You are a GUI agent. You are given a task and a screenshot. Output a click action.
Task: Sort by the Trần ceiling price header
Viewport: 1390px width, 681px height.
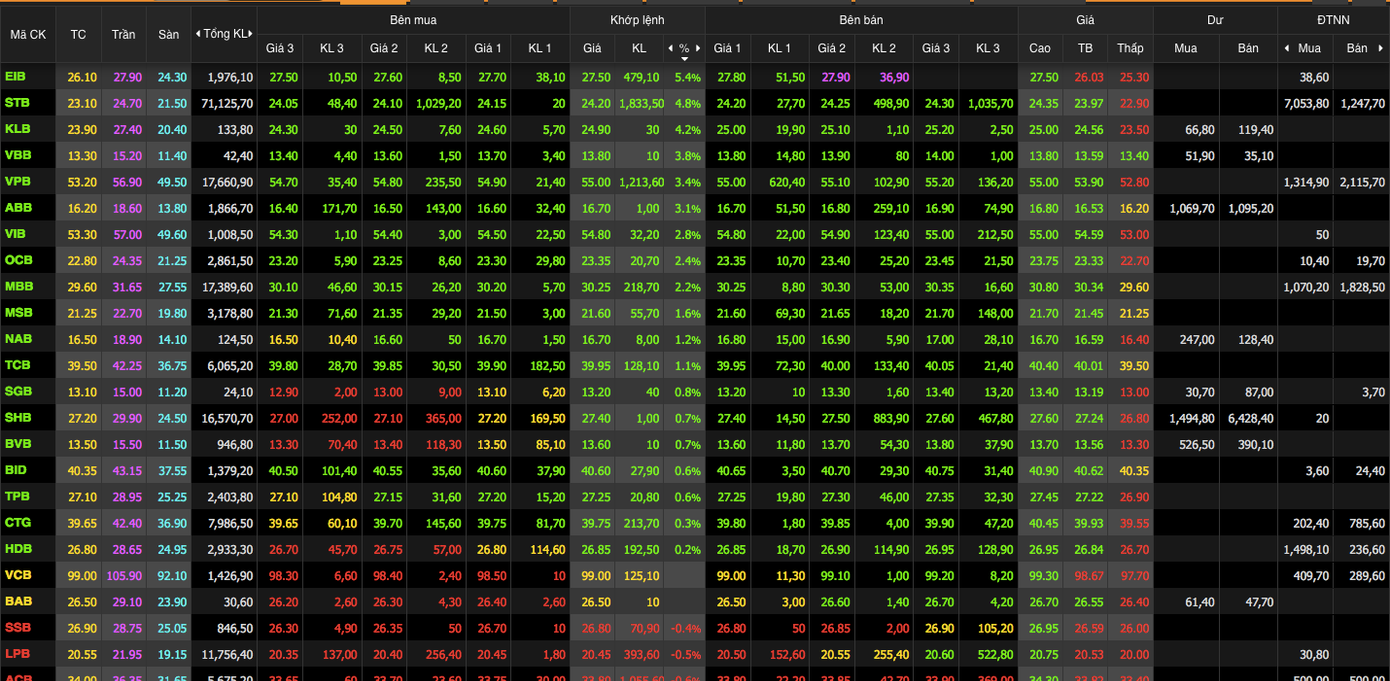[x=123, y=34]
